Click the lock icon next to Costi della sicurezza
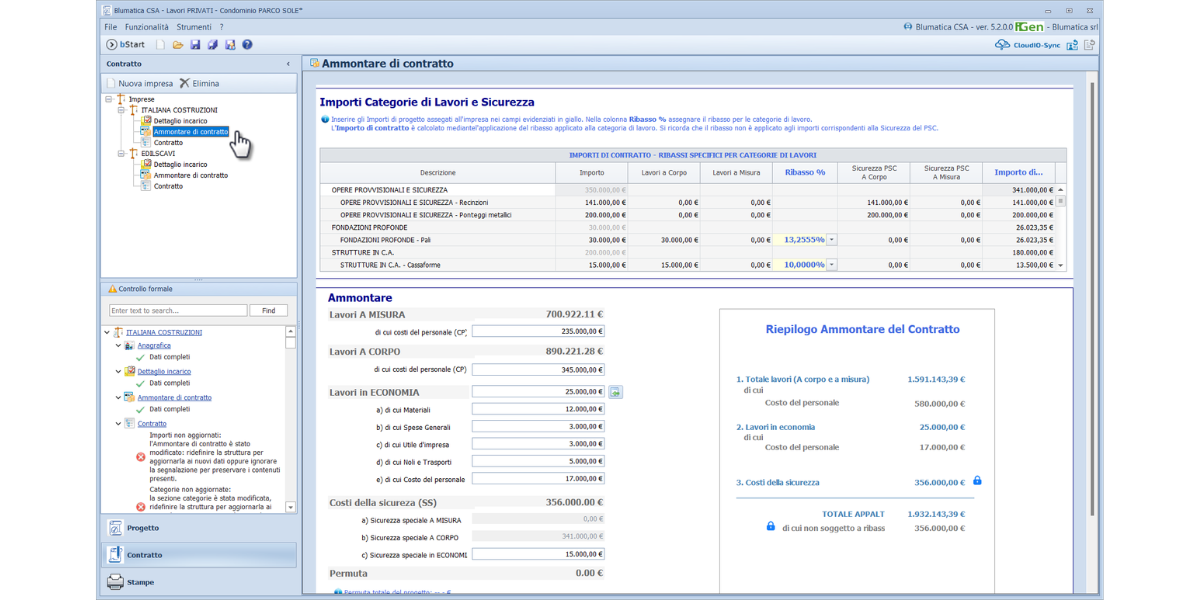Screen dimensions: 1200x600 tap(977, 481)
